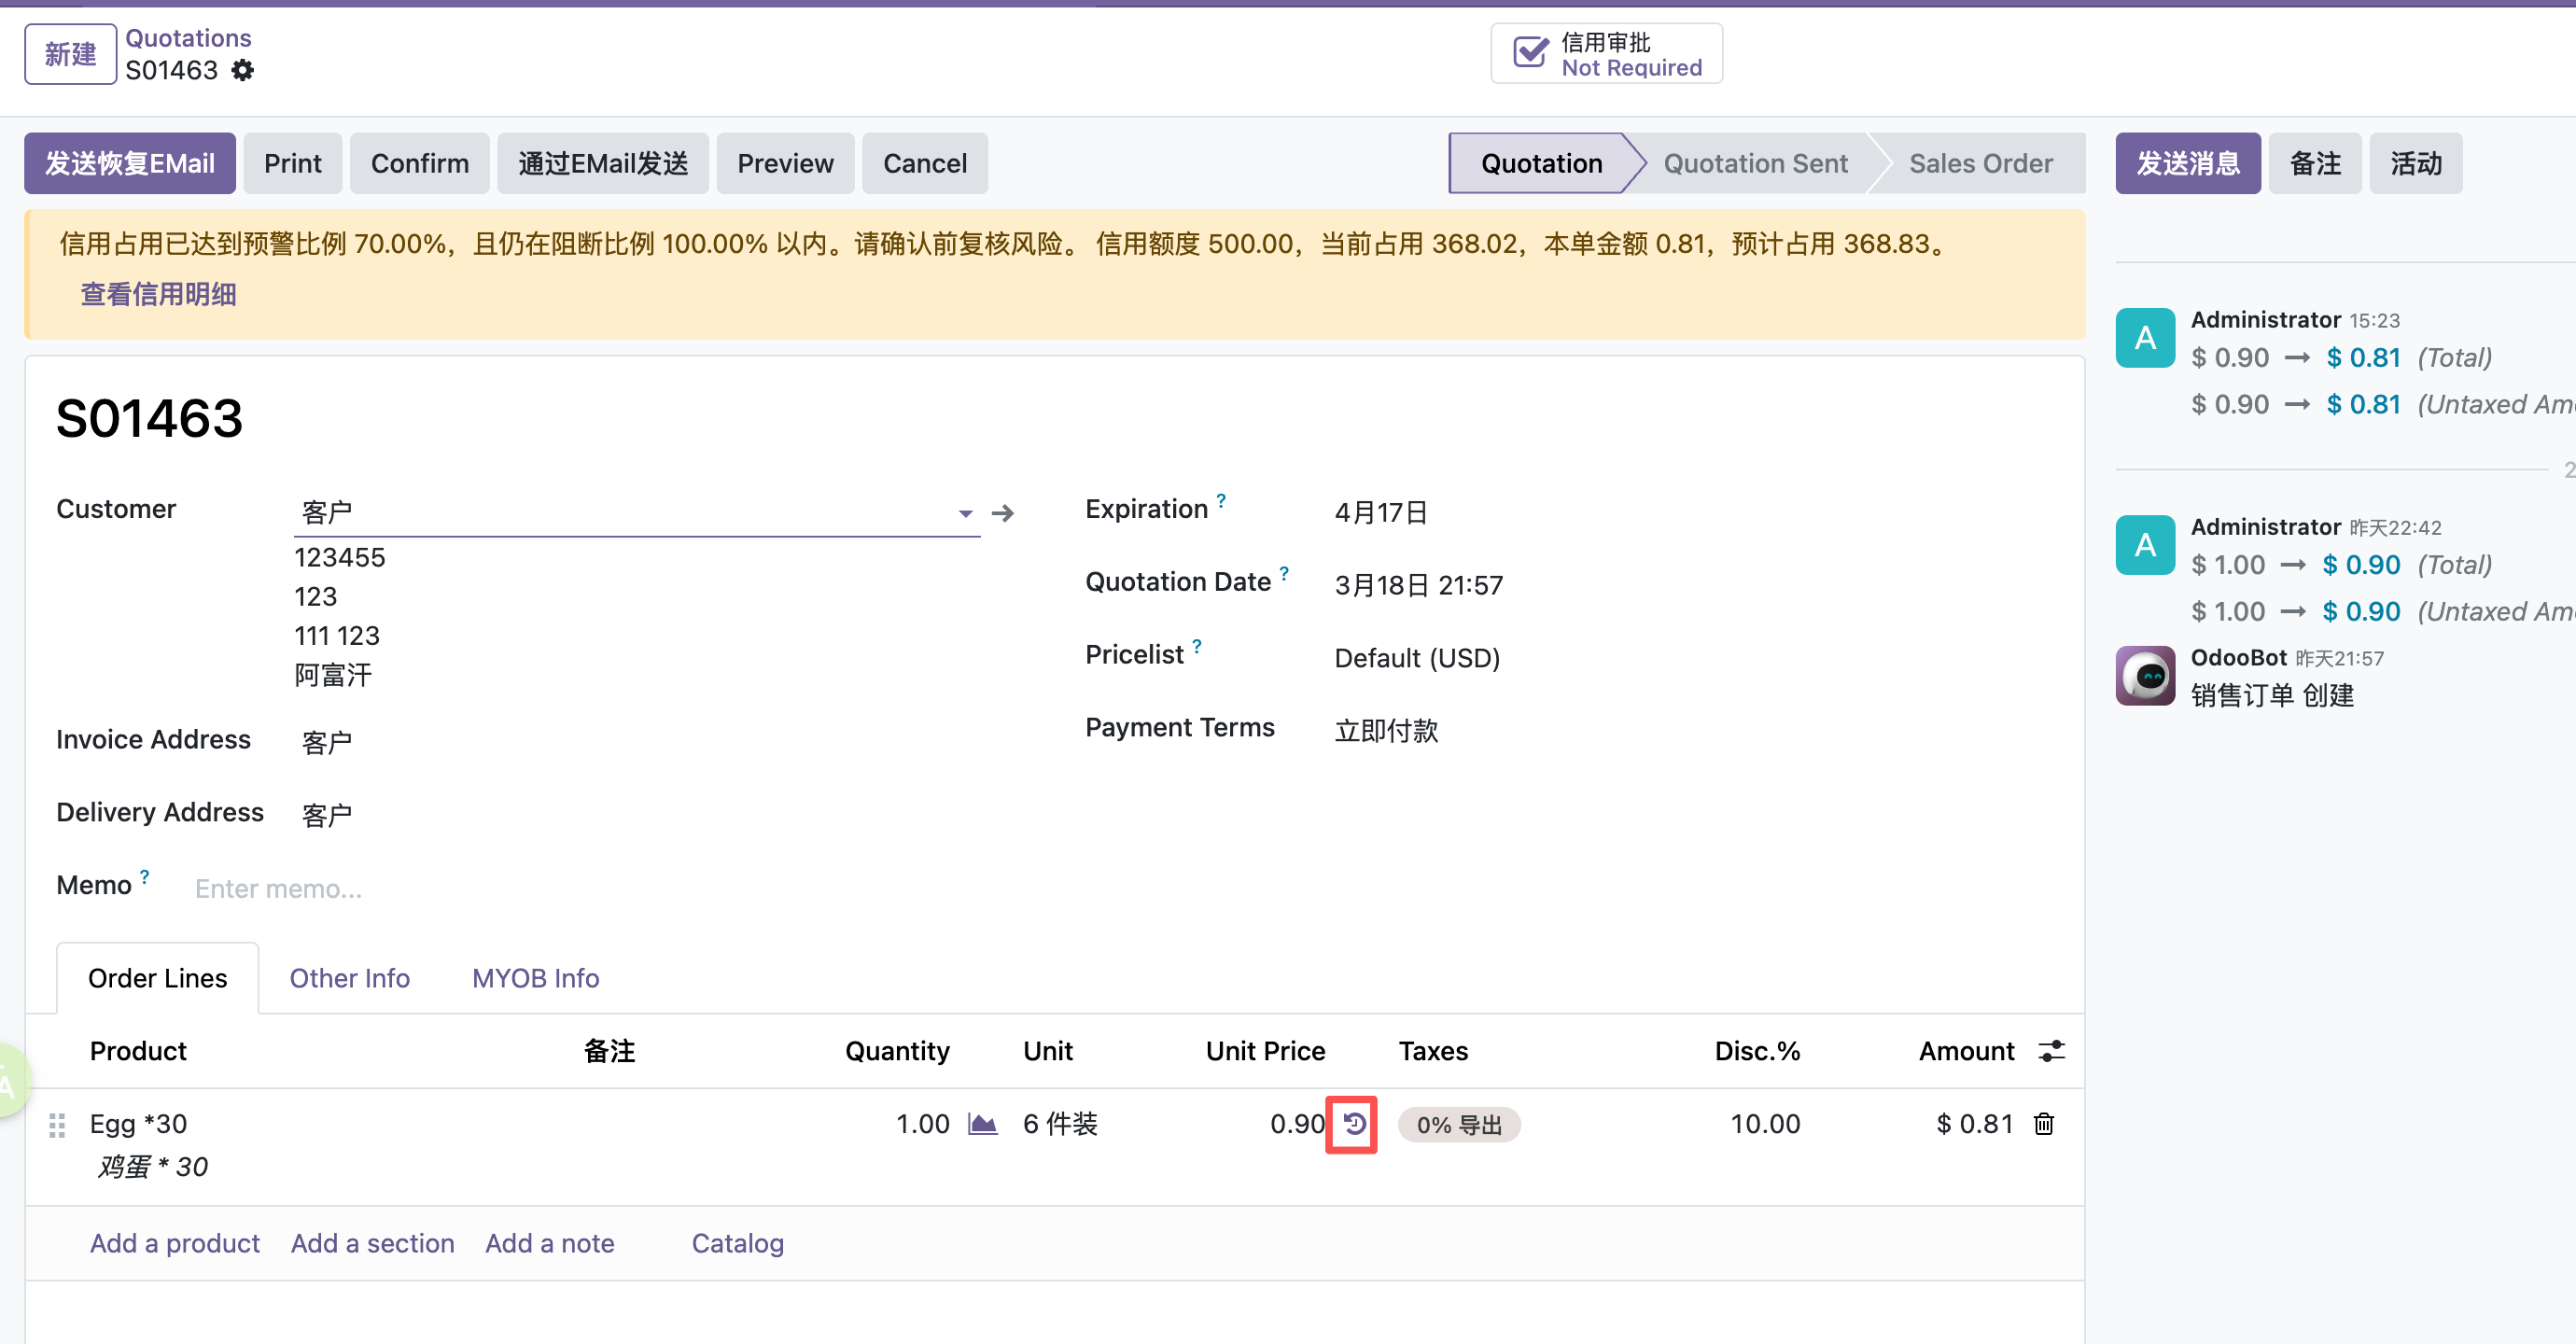The width and height of the screenshot is (2576, 1344).
Task: Edit the discount 10.00 cell
Action: [1765, 1124]
